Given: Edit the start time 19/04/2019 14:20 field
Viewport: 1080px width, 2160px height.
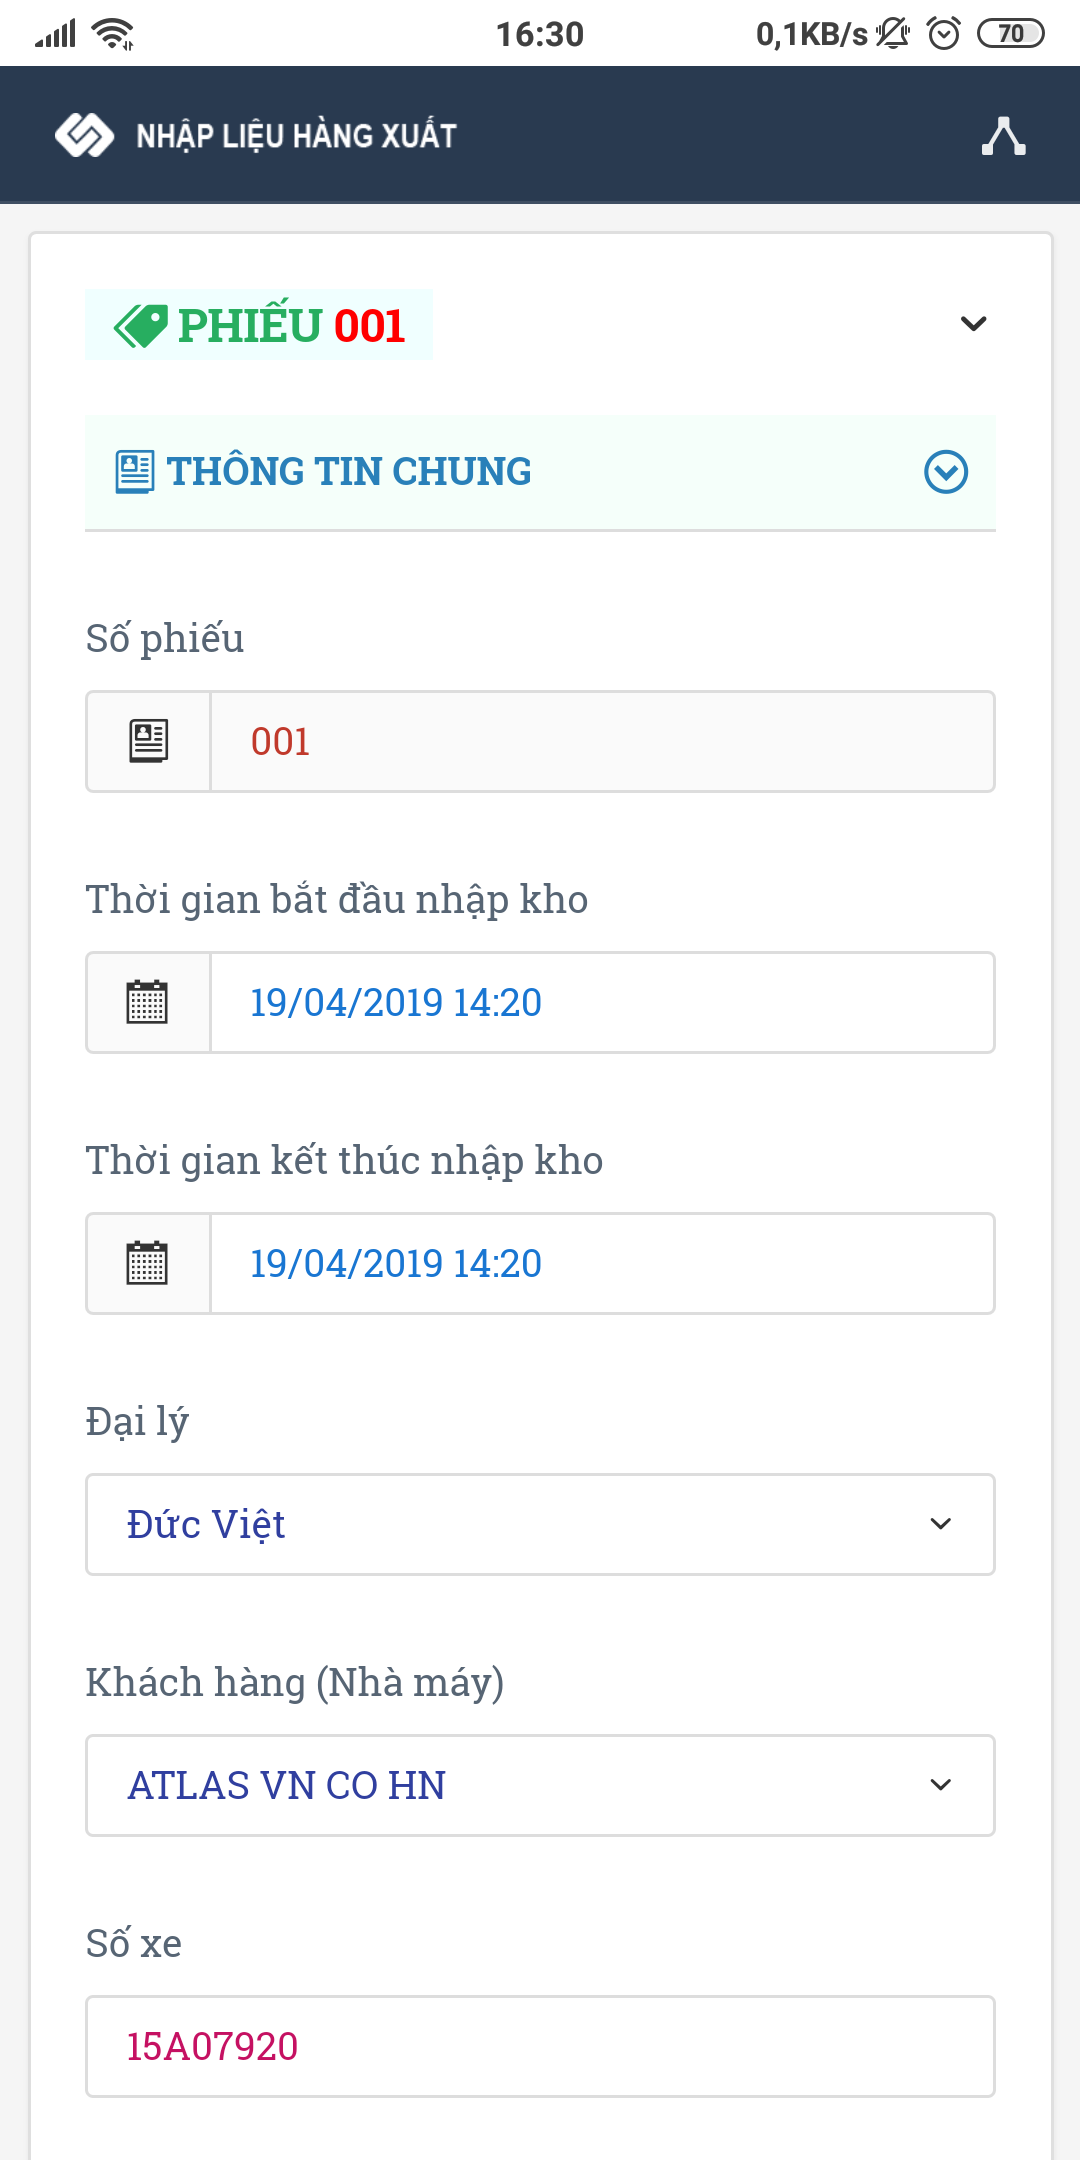Looking at the screenshot, I should click(x=600, y=1003).
